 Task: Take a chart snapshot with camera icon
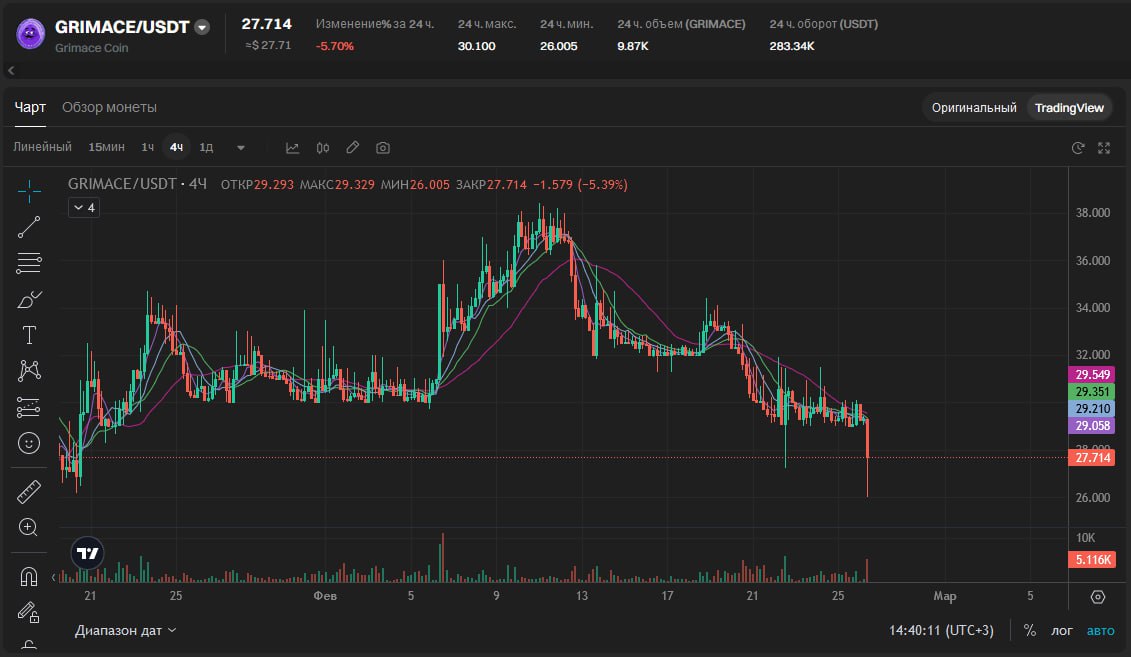pos(383,148)
